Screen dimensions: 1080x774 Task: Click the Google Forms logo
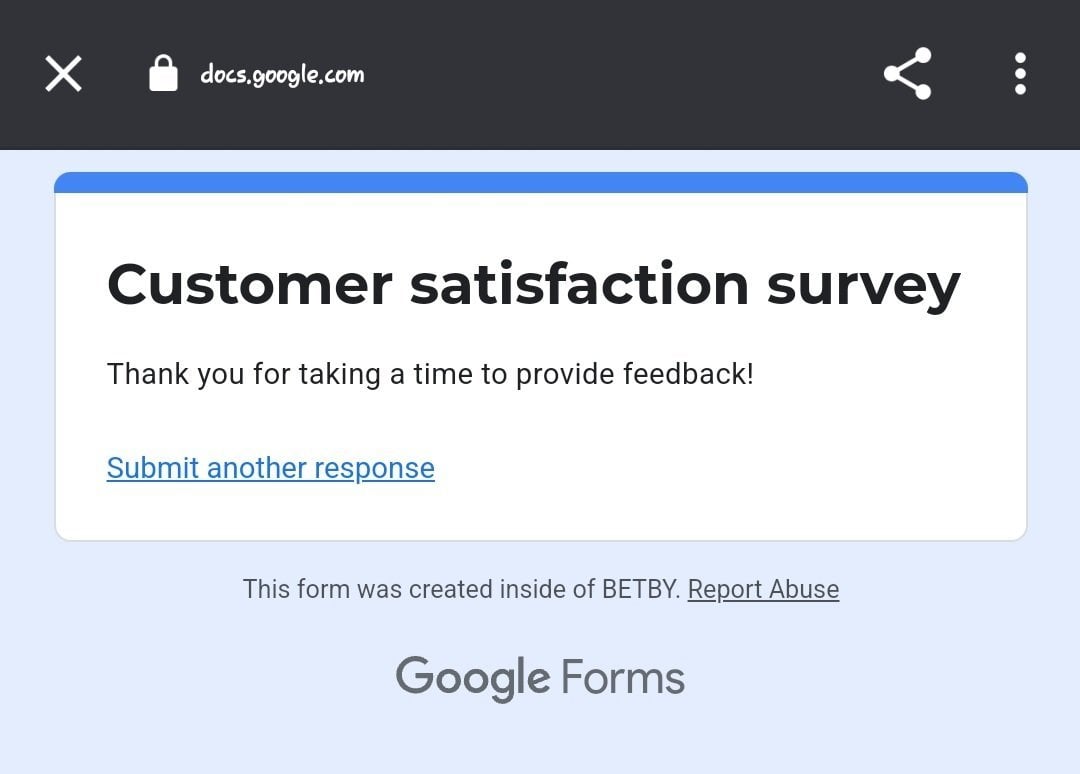pyautogui.click(x=540, y=678)
